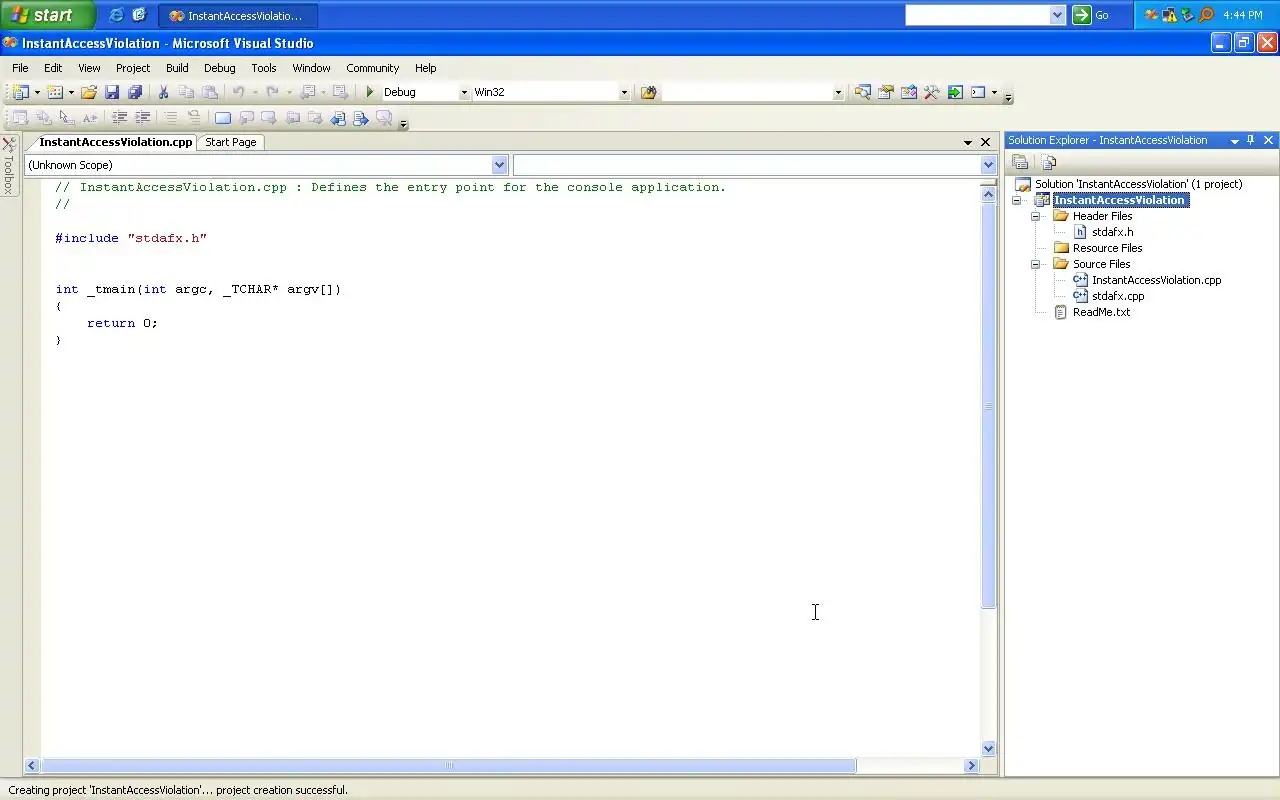Click the Save All multi-disk icon
The height and width of the screenshot is (800, 1280).
point(134,92)
